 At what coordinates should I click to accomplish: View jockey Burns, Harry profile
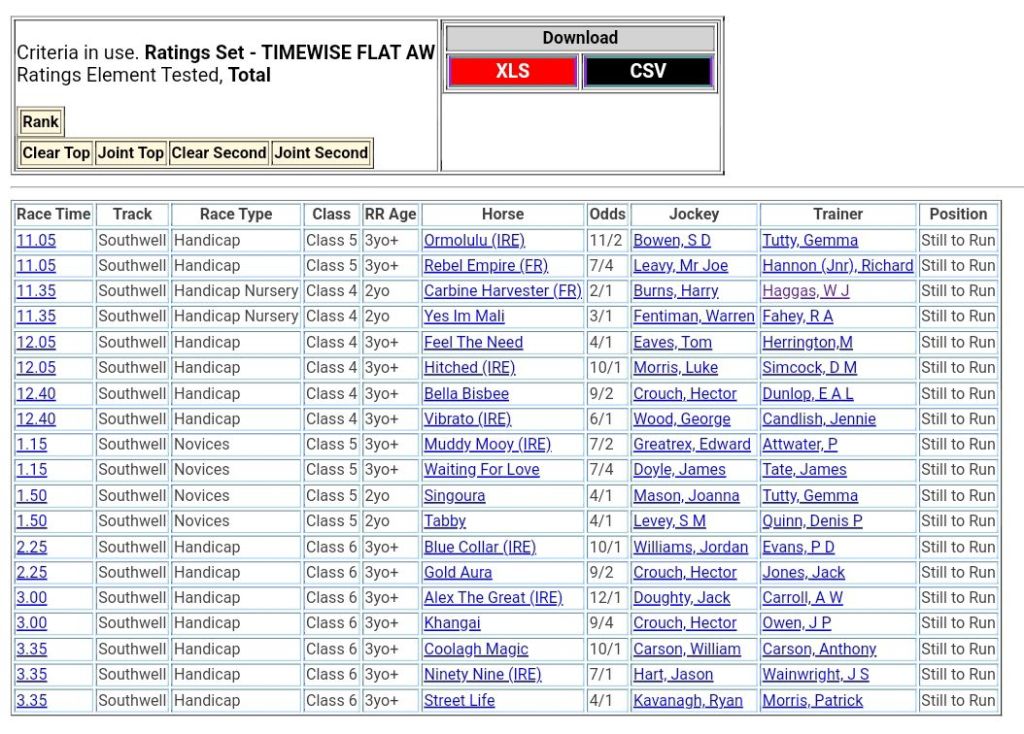coord(676,291)
